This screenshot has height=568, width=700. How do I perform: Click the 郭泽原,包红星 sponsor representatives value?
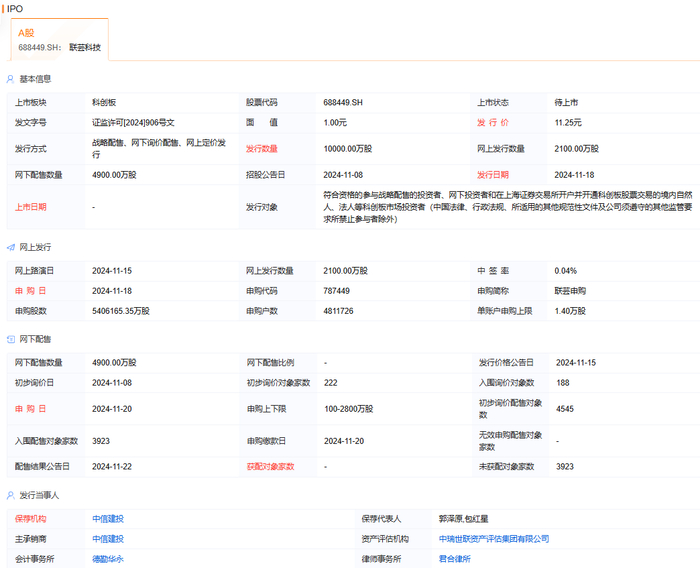pos(463,519)
